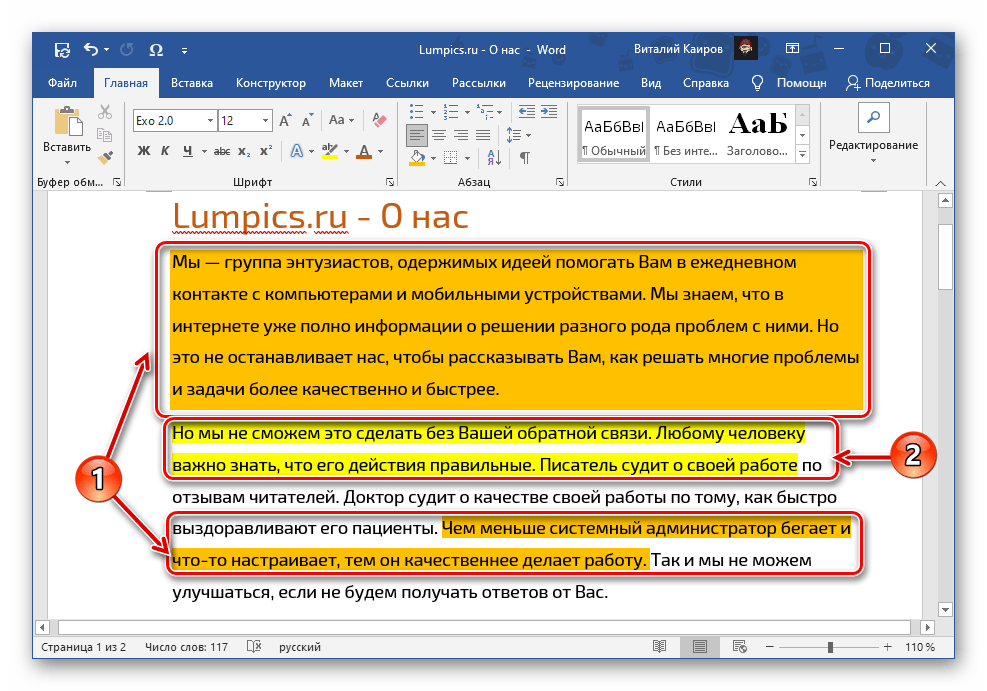This screenshot has width=987, height=691.
Task: Click the font color red A swatch
Action: click(x=361, y=152)
